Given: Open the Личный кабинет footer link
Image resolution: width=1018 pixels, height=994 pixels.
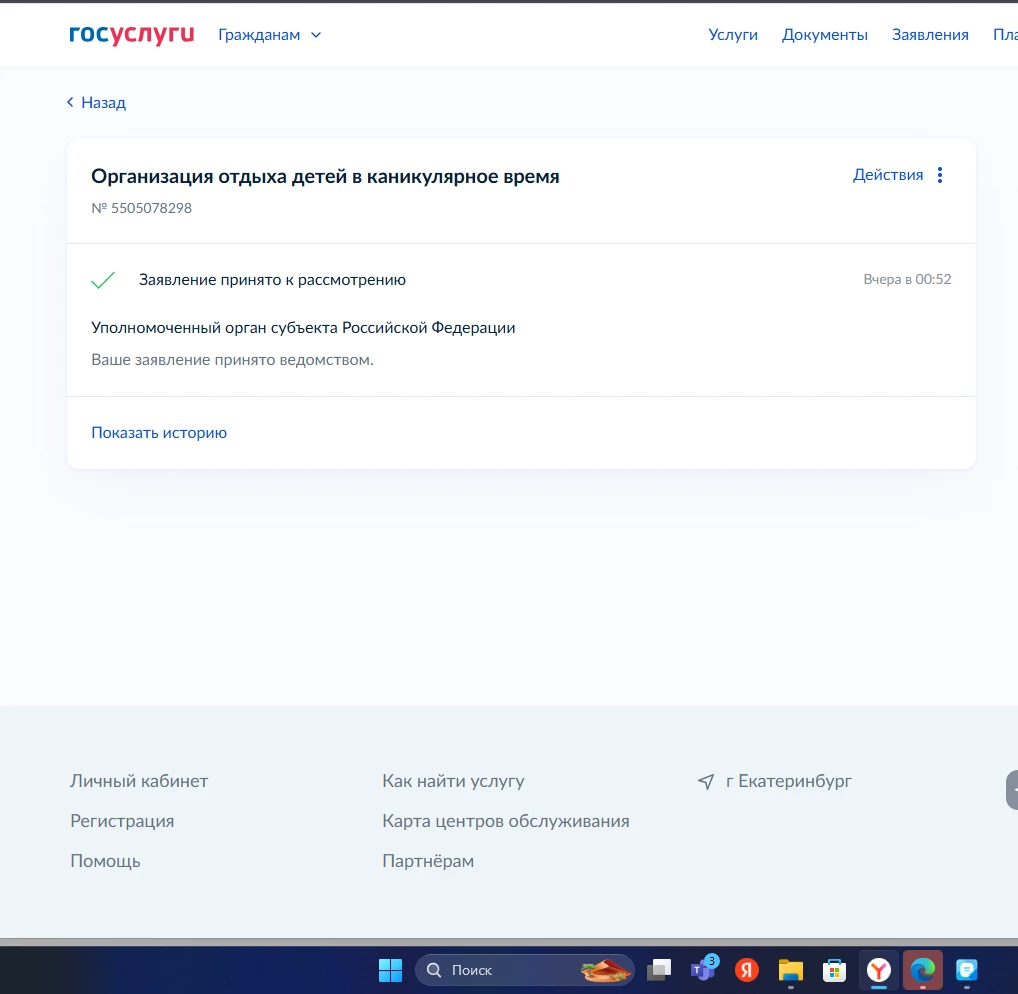Looking at the screenshot, I should 139,781.
